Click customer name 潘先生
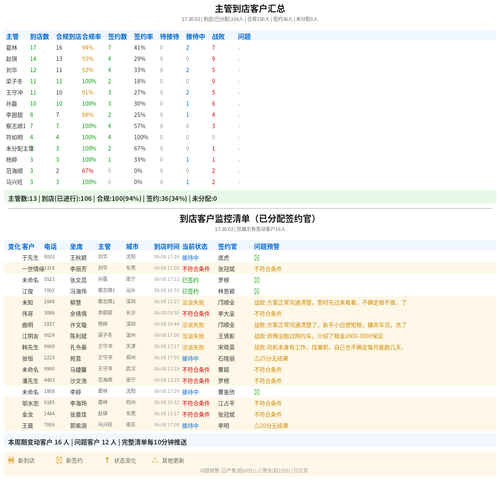The width and height of the screenshot is (500, 493). pos(30,381)
